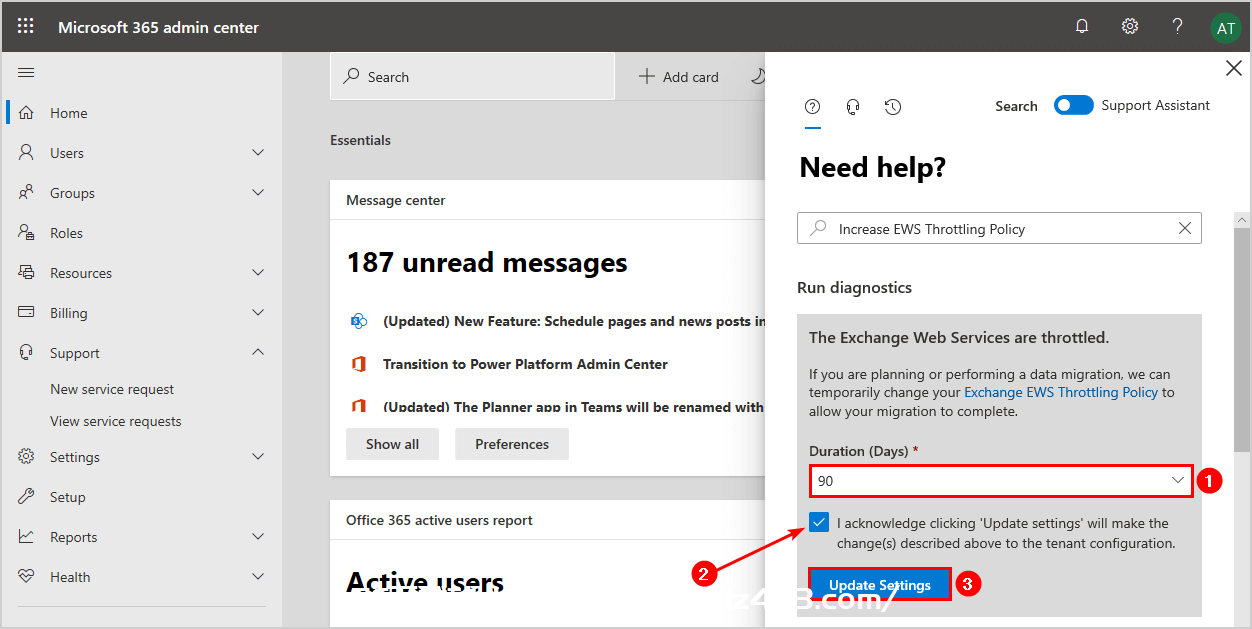
Task: Open the AT account avatar menu
Action: (x=1225, y=28)
